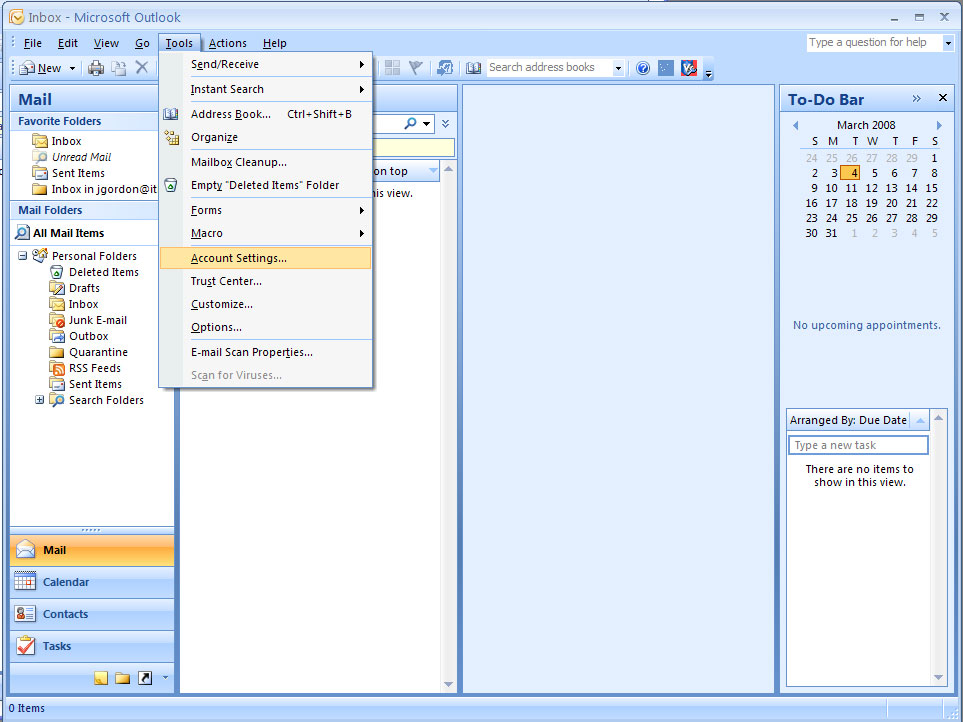Click the search magnifier icon in the Inbox
The image size is (963, 722).
tap(410, 123)
